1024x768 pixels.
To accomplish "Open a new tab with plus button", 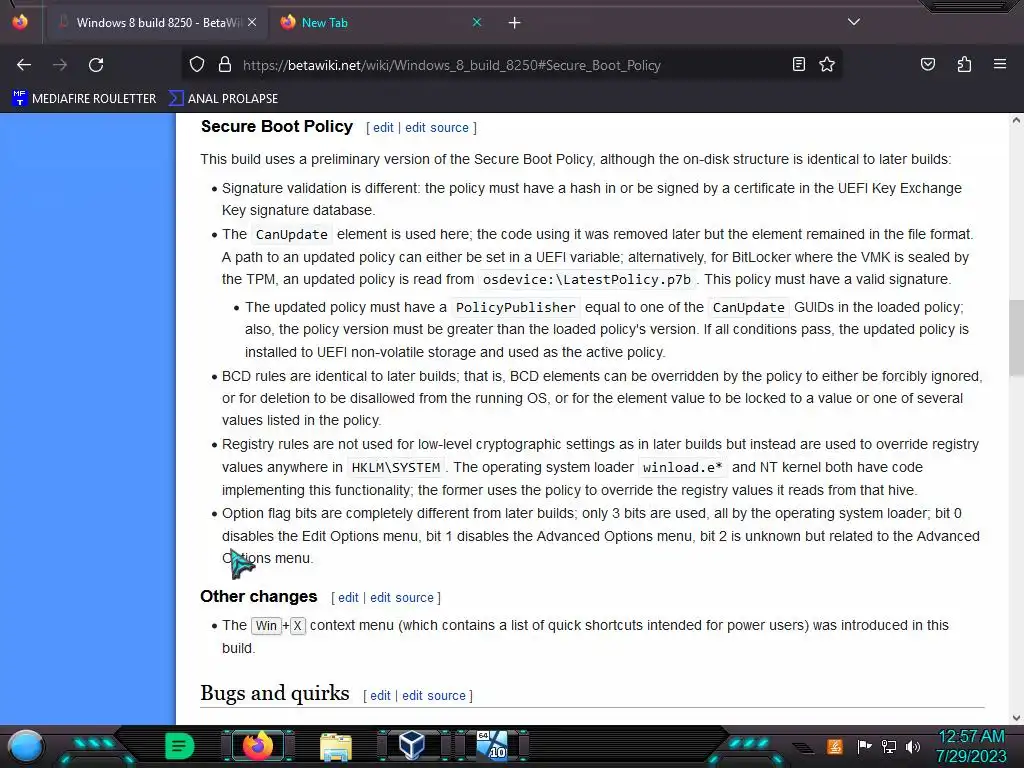I will 515,23.
